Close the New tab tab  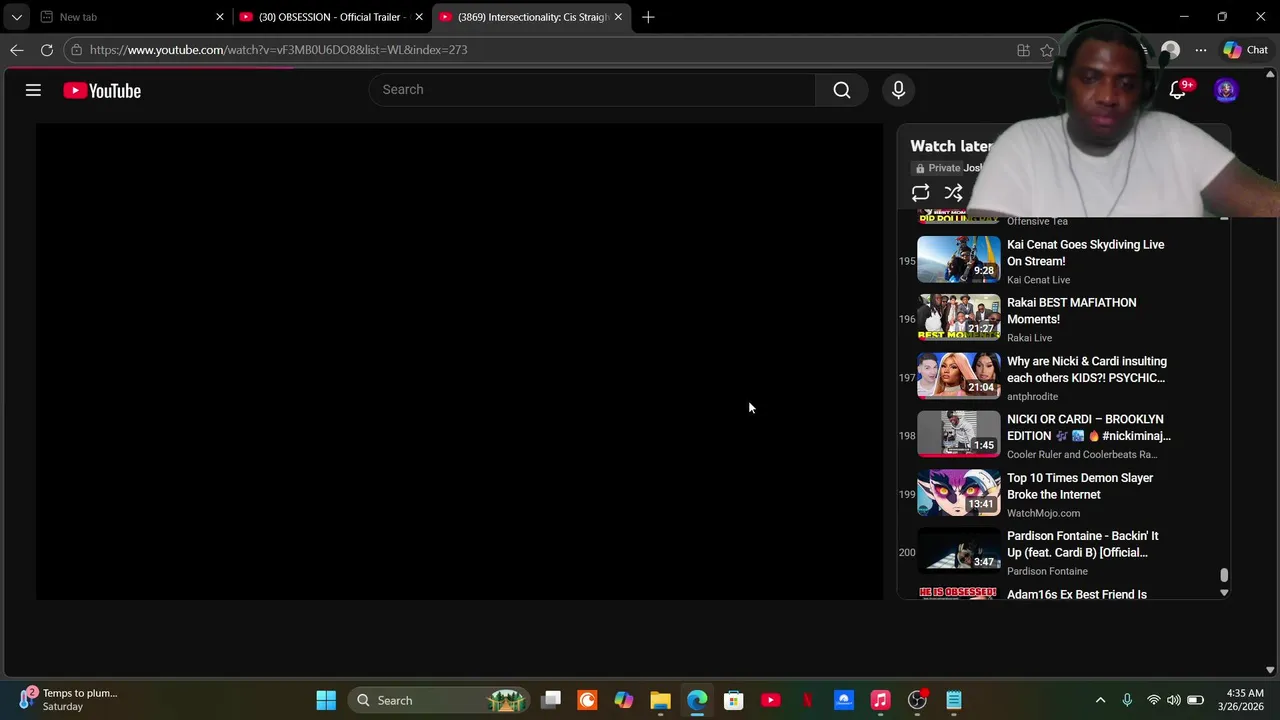point(220,17)
